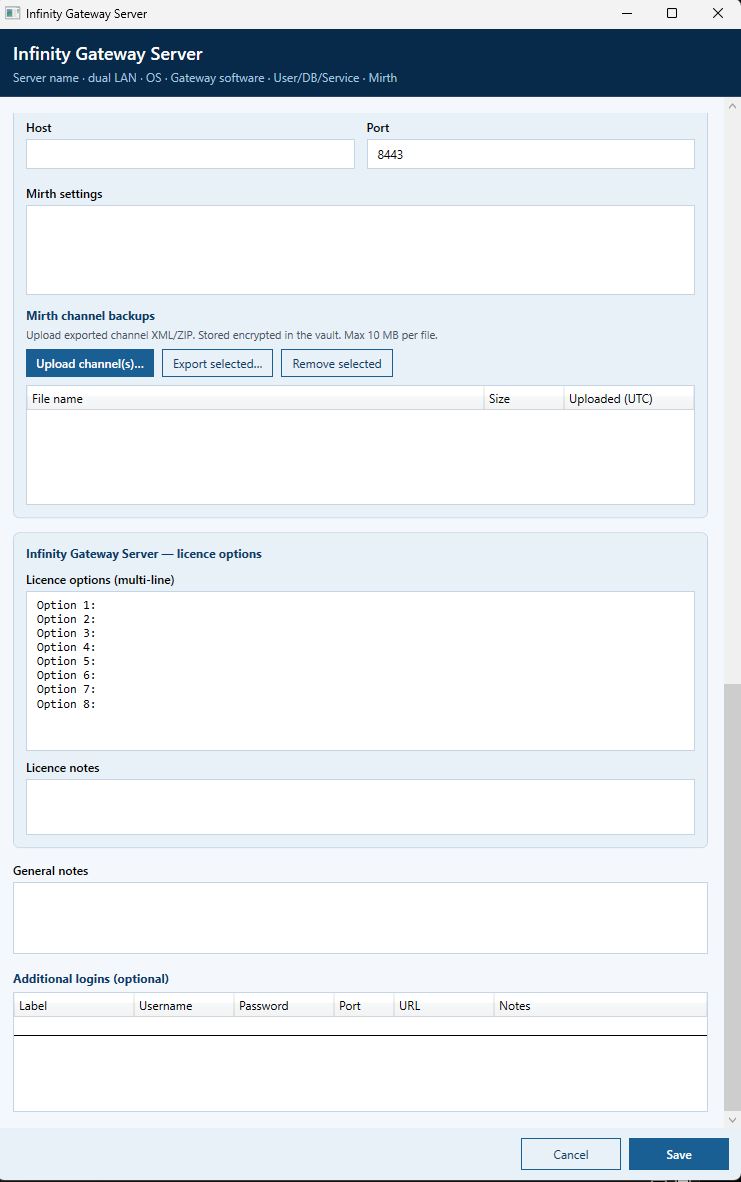
Task: Click the 'Option 8:' line text
Action: click(x=66, y=703)
